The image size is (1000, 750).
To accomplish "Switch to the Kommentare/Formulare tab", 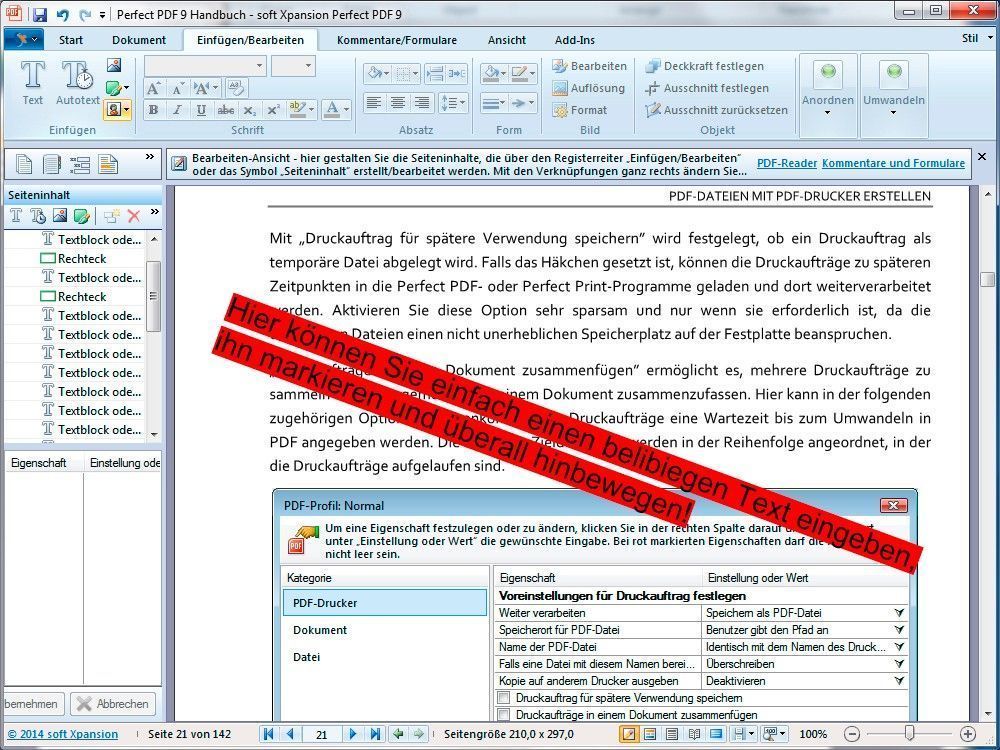I will click(x=397, y=40).
